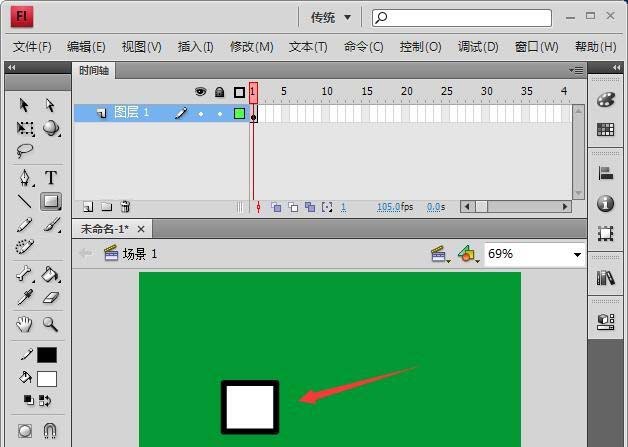Select the Rectangle tool

51,201
